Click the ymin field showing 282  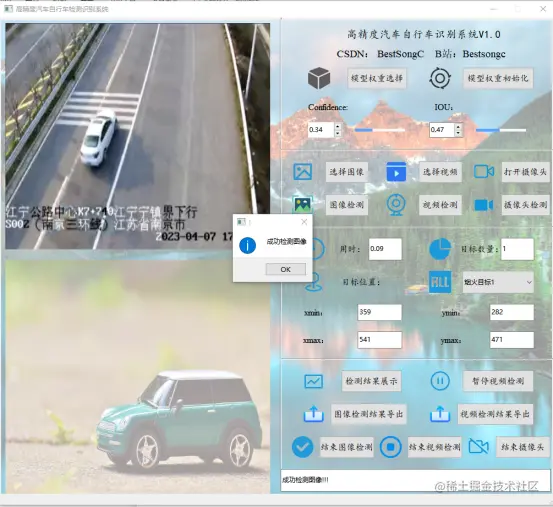(x=512, y=312)
